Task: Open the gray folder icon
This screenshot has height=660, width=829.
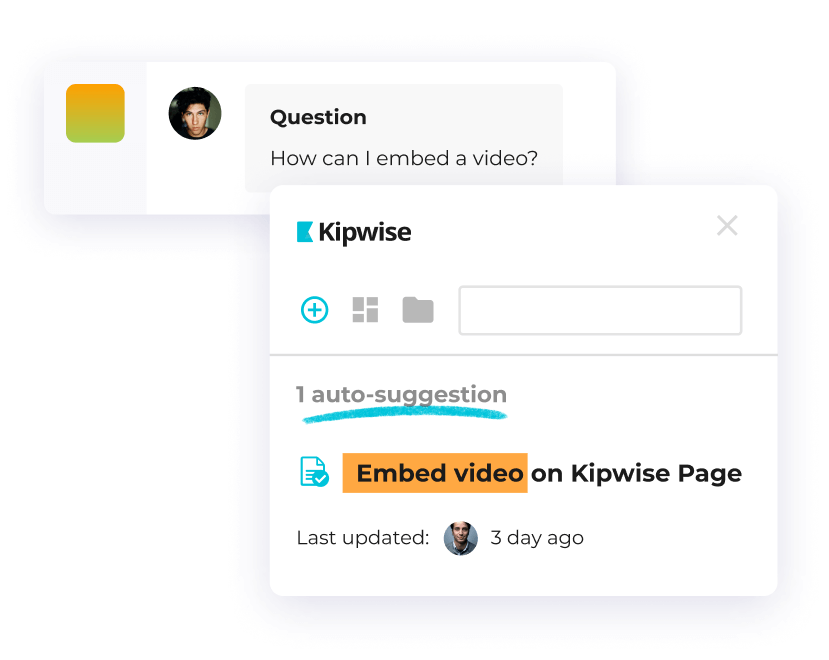Action: tap(418, 310)
